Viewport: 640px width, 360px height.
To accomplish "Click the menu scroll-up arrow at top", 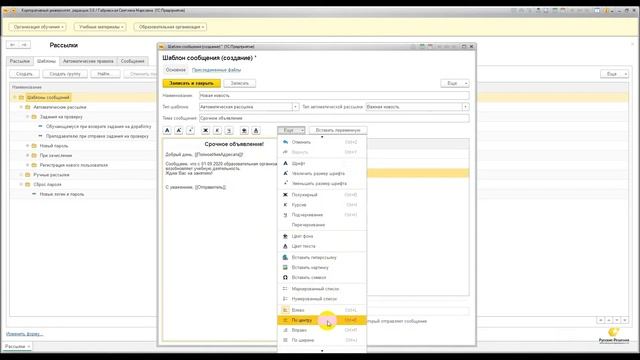I will coord(322,137).
